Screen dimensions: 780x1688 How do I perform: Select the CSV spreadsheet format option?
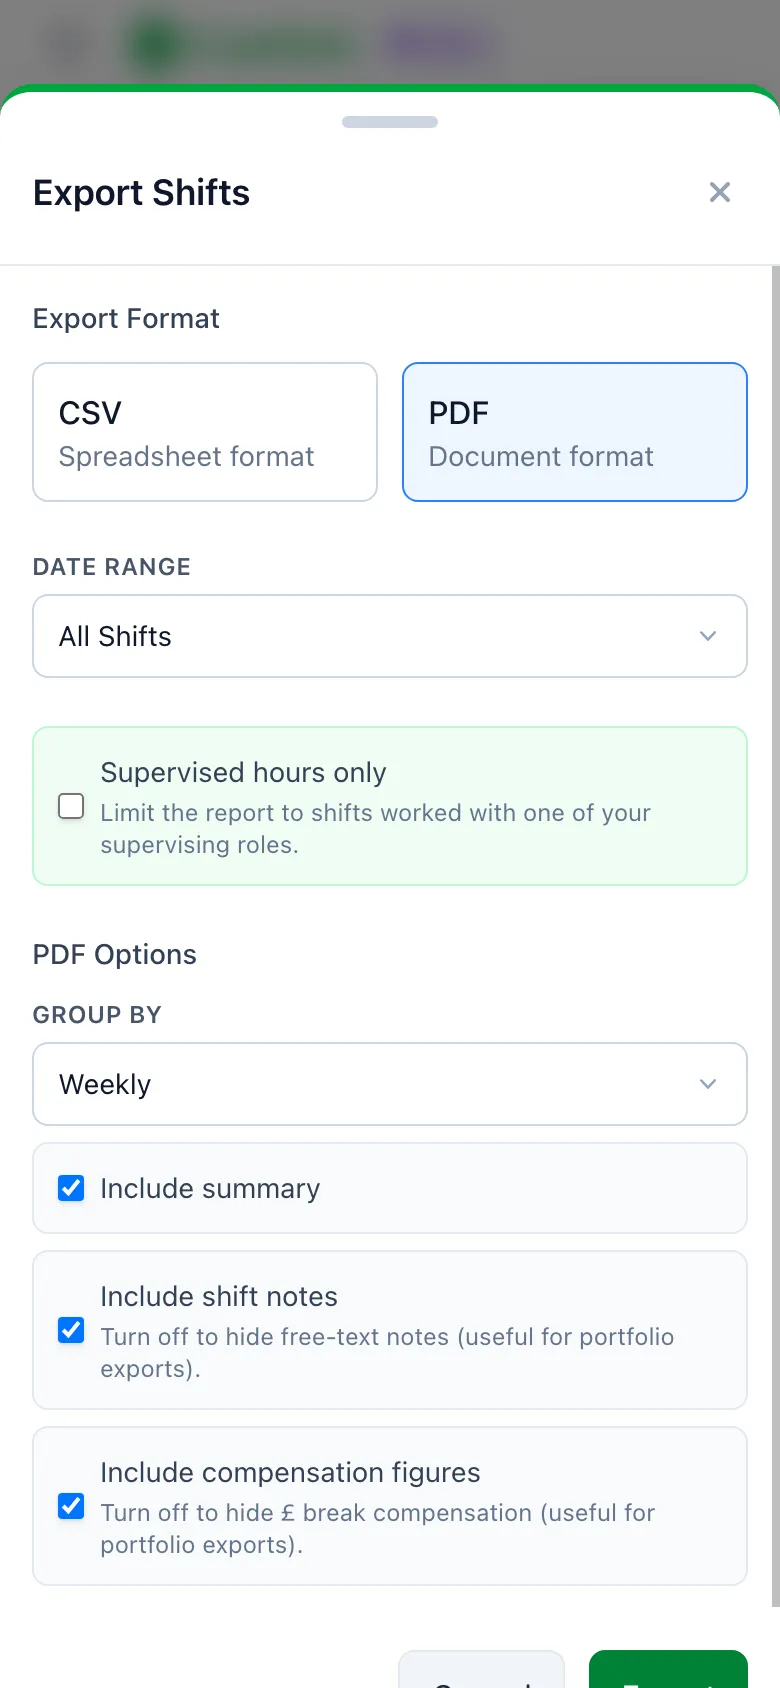[x=204, y=432]
